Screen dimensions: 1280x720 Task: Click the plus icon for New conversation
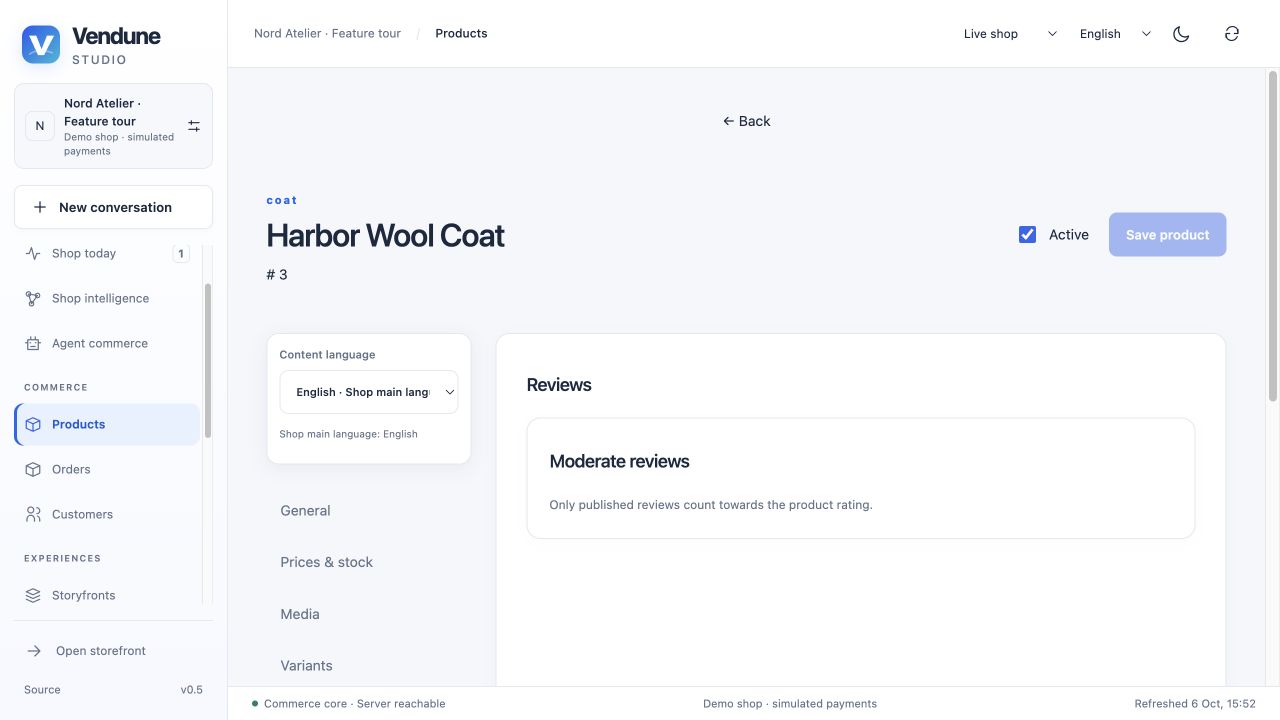coord(40,207)
